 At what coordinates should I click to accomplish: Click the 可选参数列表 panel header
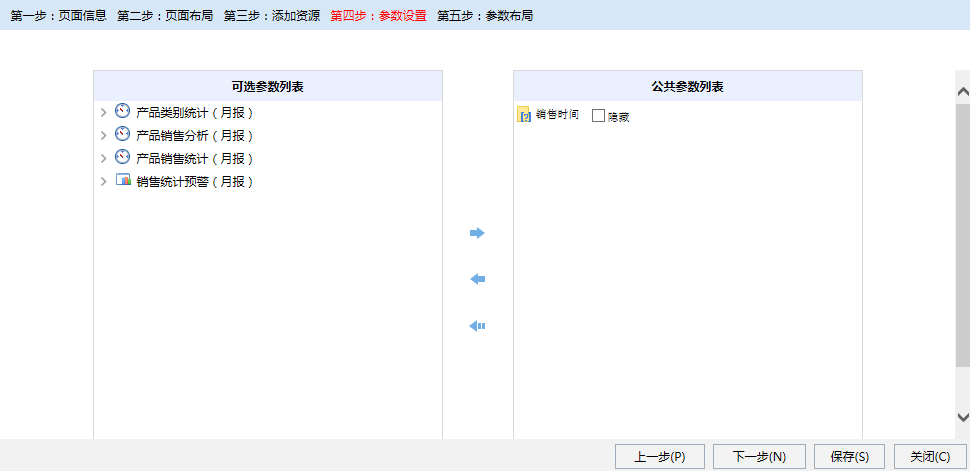click(x=268, y=87)
